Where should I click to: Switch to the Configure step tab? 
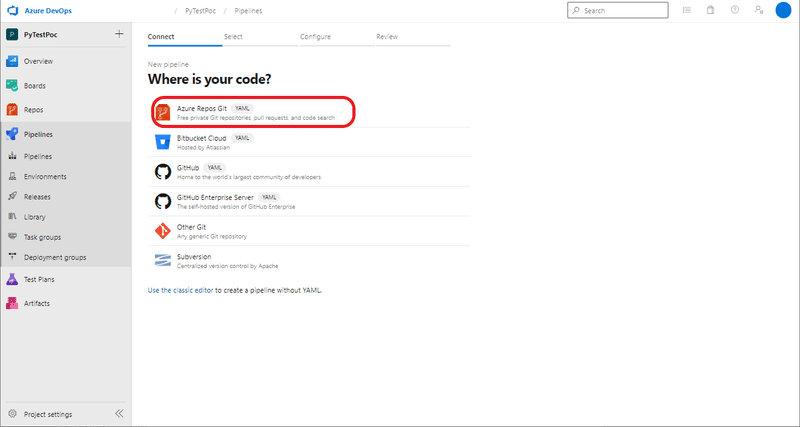[x=315, y=37]
